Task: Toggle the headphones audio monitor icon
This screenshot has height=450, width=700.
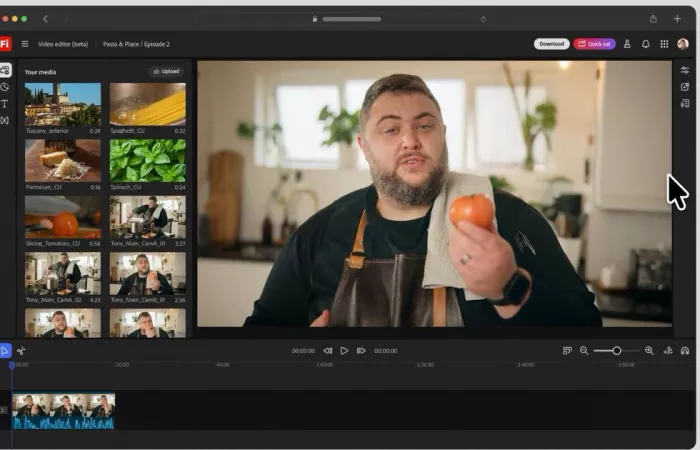Action: tap(685, 351)
